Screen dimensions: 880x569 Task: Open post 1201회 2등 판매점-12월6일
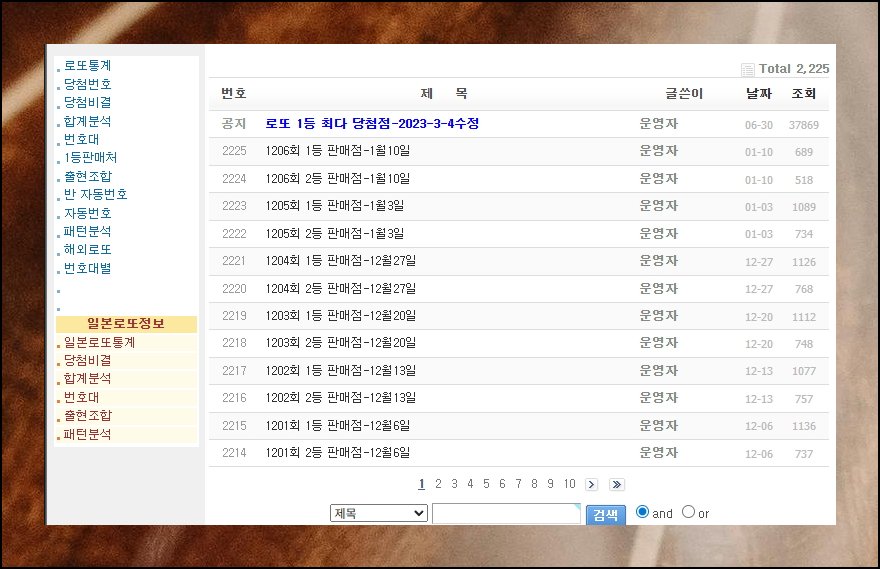coord(337,453)
